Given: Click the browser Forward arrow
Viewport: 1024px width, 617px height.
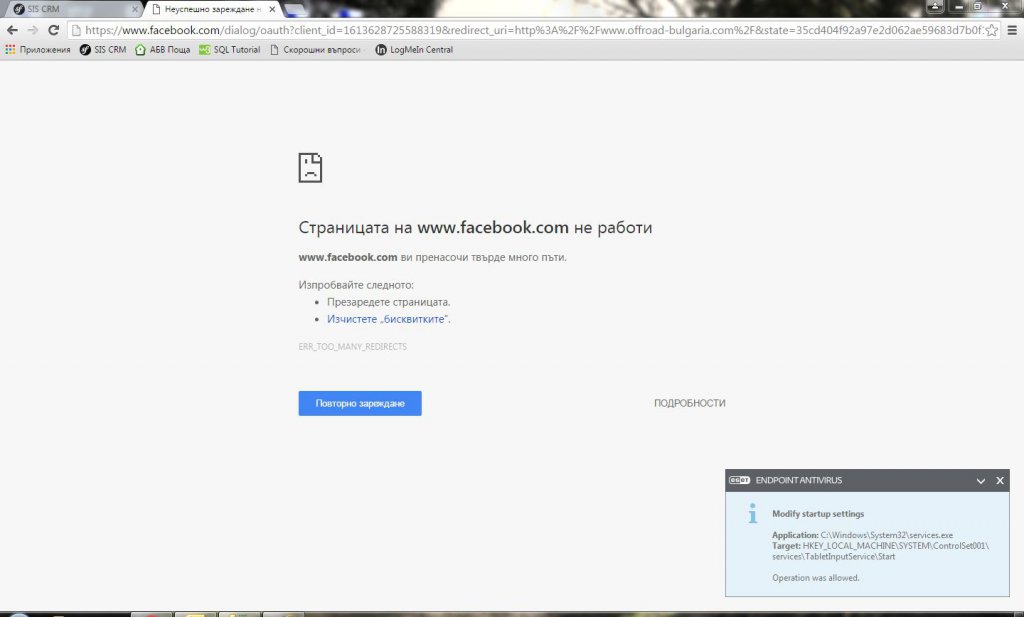Looking at the screenshot, I should coord(33,30).
